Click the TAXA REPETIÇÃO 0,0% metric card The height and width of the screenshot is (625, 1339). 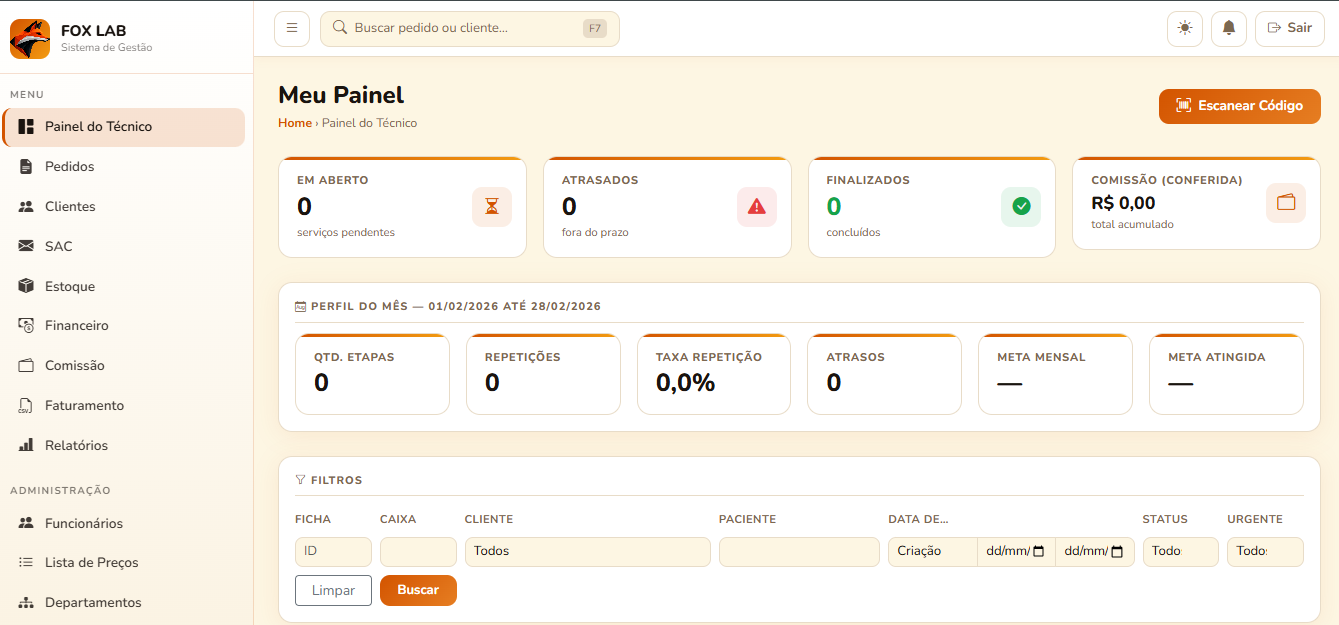(713, 374)
